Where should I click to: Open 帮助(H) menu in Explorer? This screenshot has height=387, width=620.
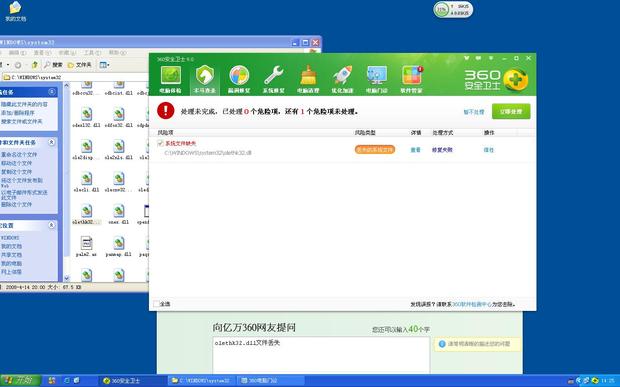tap(117, 53)
